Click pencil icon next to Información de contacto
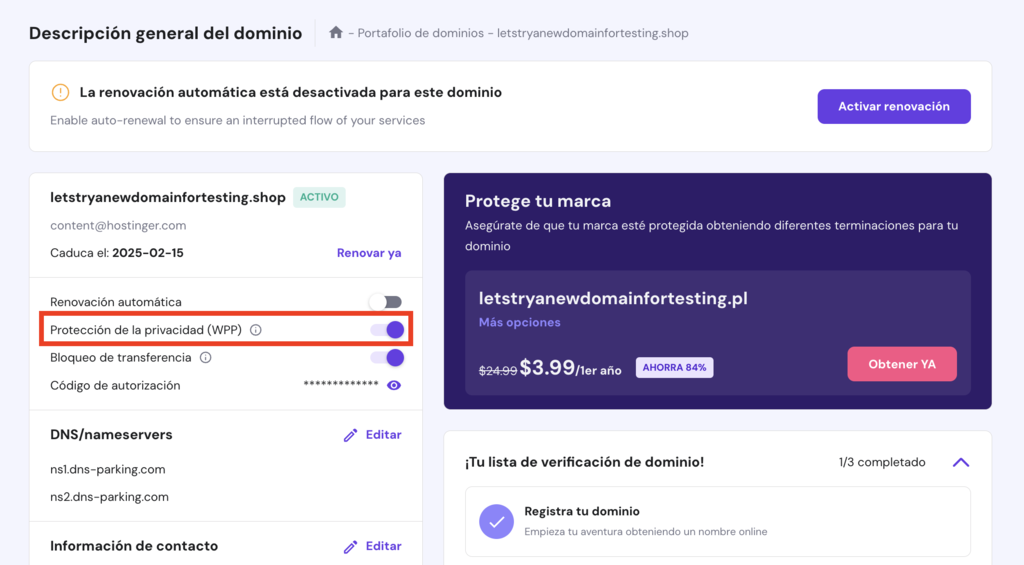This screenshot has width=1024, height=565. click(350, 546)
